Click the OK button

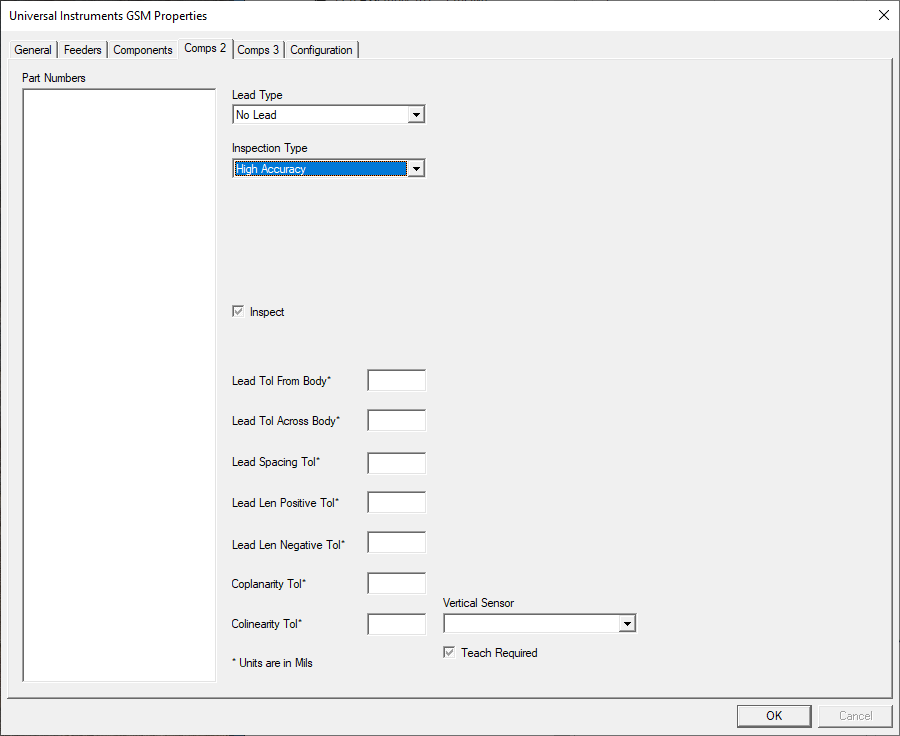coord(773,715)
